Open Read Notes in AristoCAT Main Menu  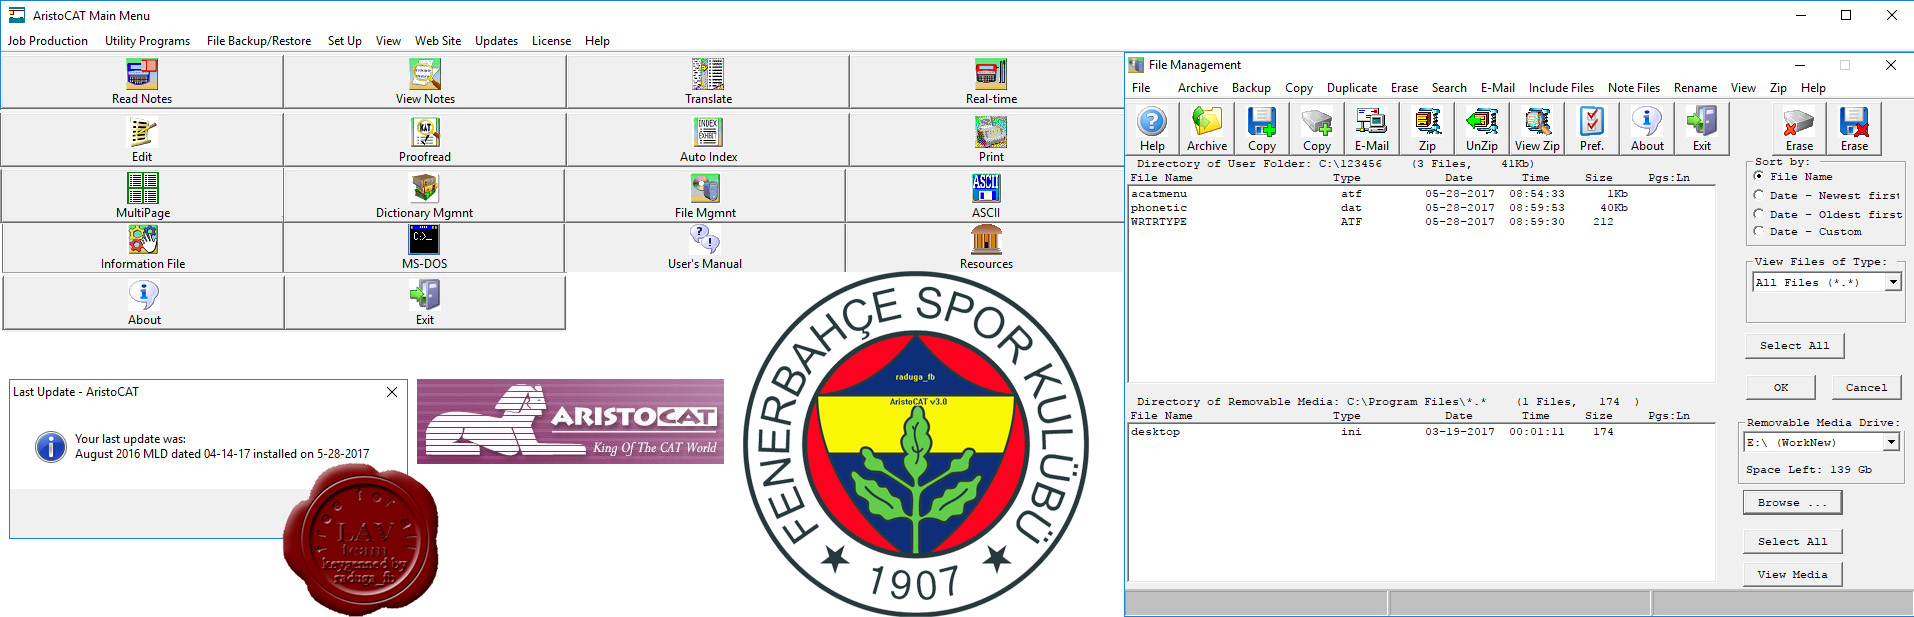(142, 82)
